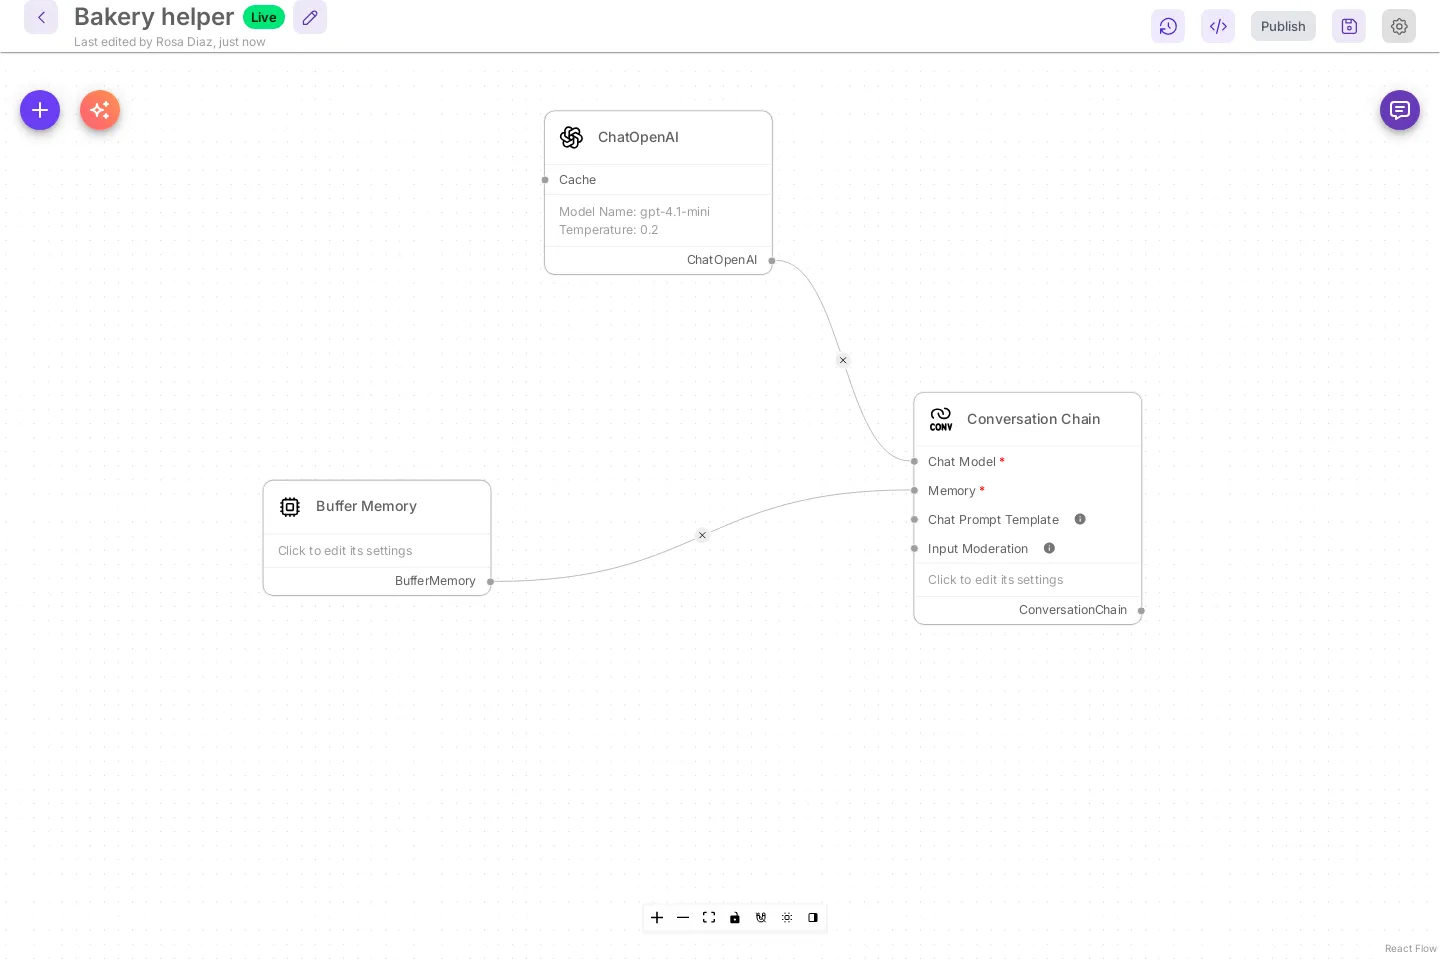
Task: Fit the view to the flow
Action: click(709, 917)
